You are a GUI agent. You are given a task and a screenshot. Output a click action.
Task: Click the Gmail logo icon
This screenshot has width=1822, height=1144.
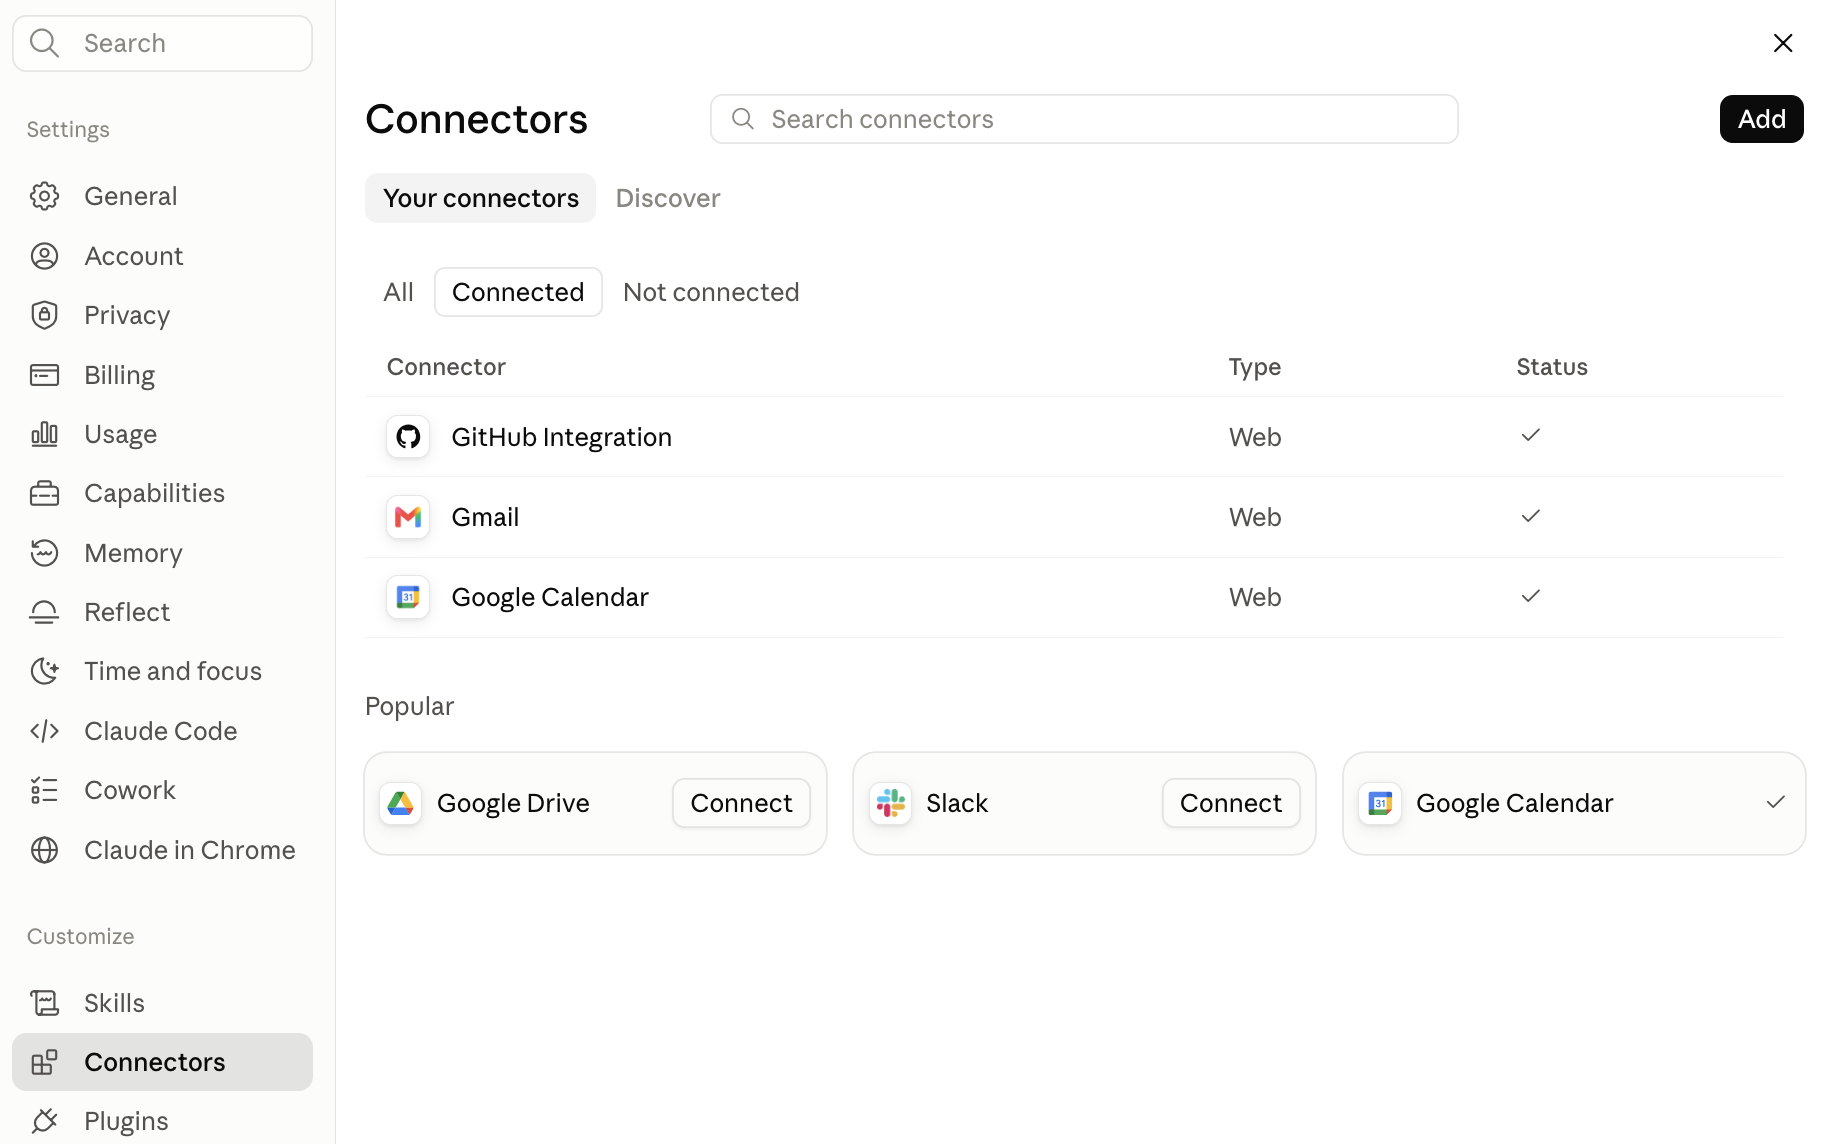(x=408, y=517)
